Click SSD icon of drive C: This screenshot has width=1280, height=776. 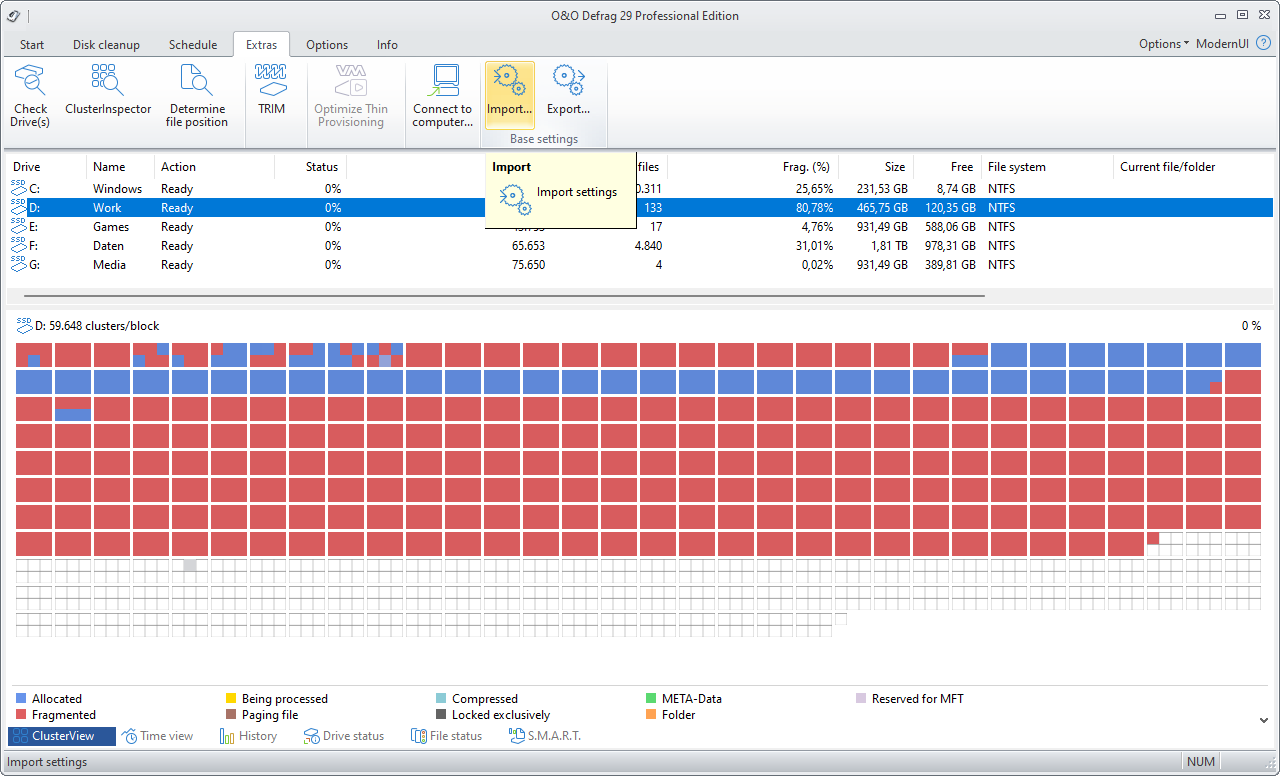[18, 187]
